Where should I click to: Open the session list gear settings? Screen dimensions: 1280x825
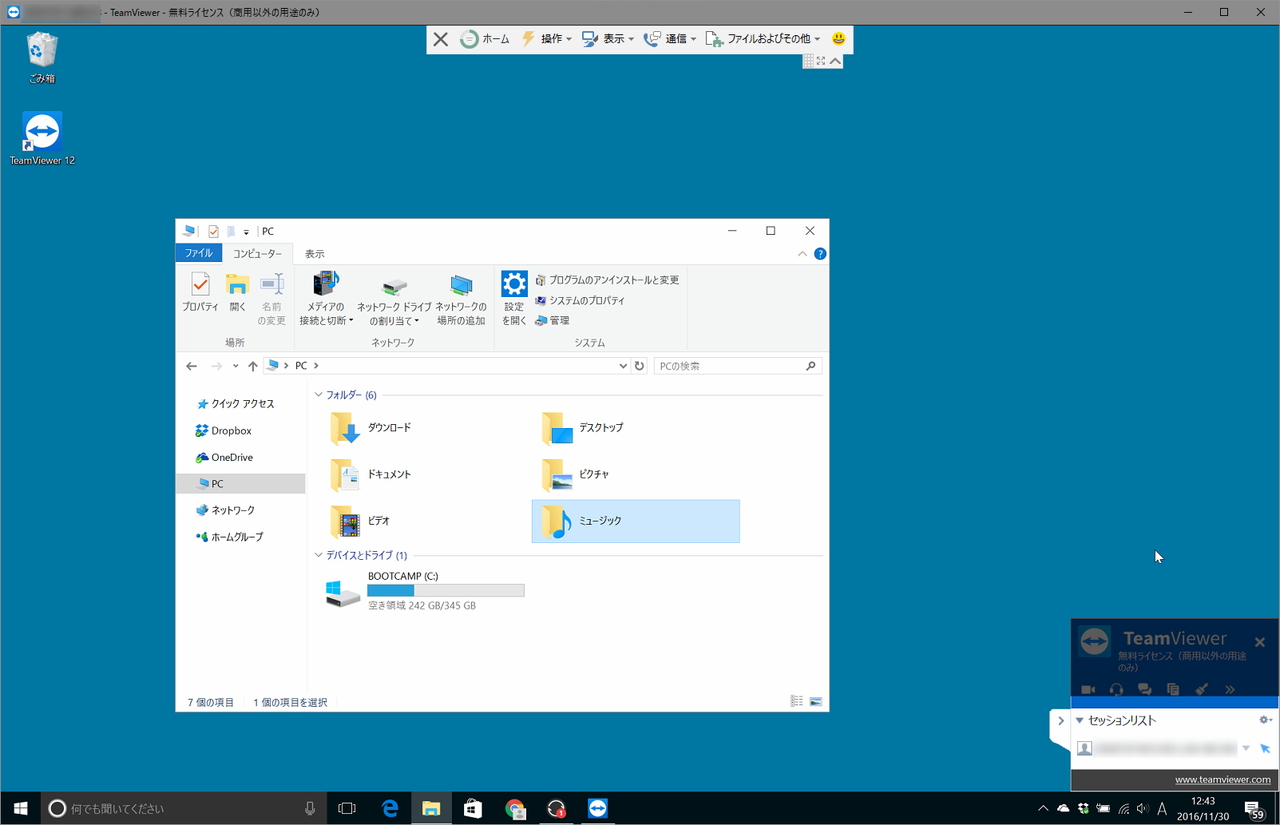[1265, 720]
